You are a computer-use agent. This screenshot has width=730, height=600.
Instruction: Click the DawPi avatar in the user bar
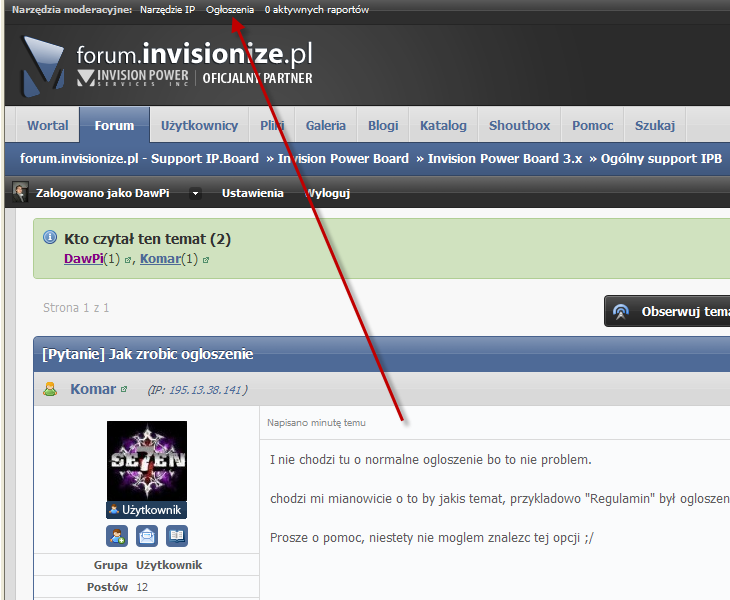click(x=20, y=193)
